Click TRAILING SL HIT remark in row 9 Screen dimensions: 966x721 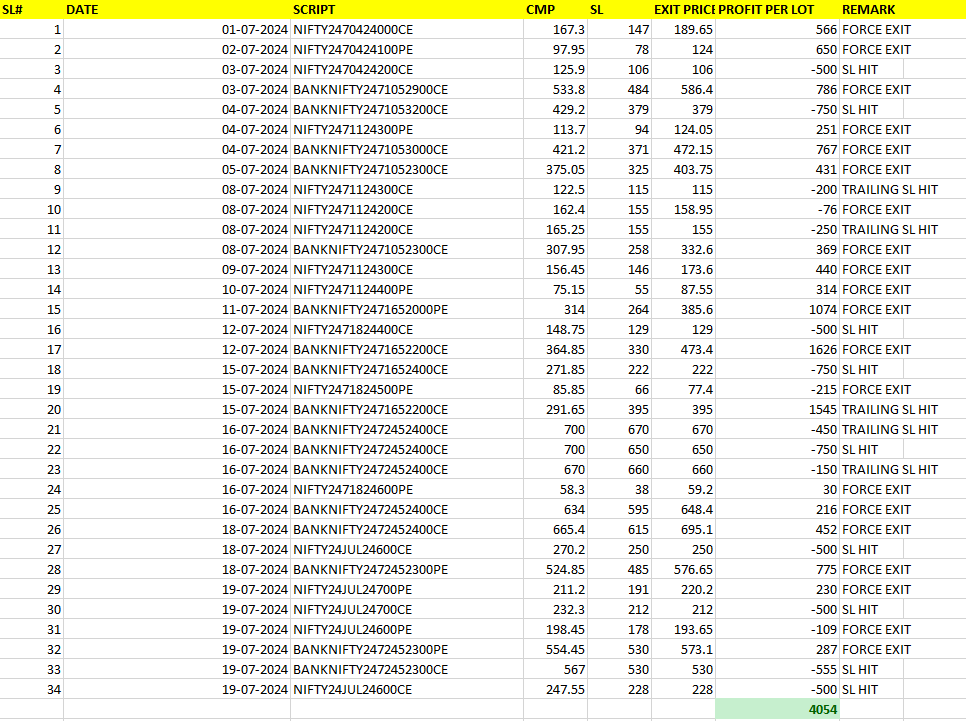click(890, 190)
